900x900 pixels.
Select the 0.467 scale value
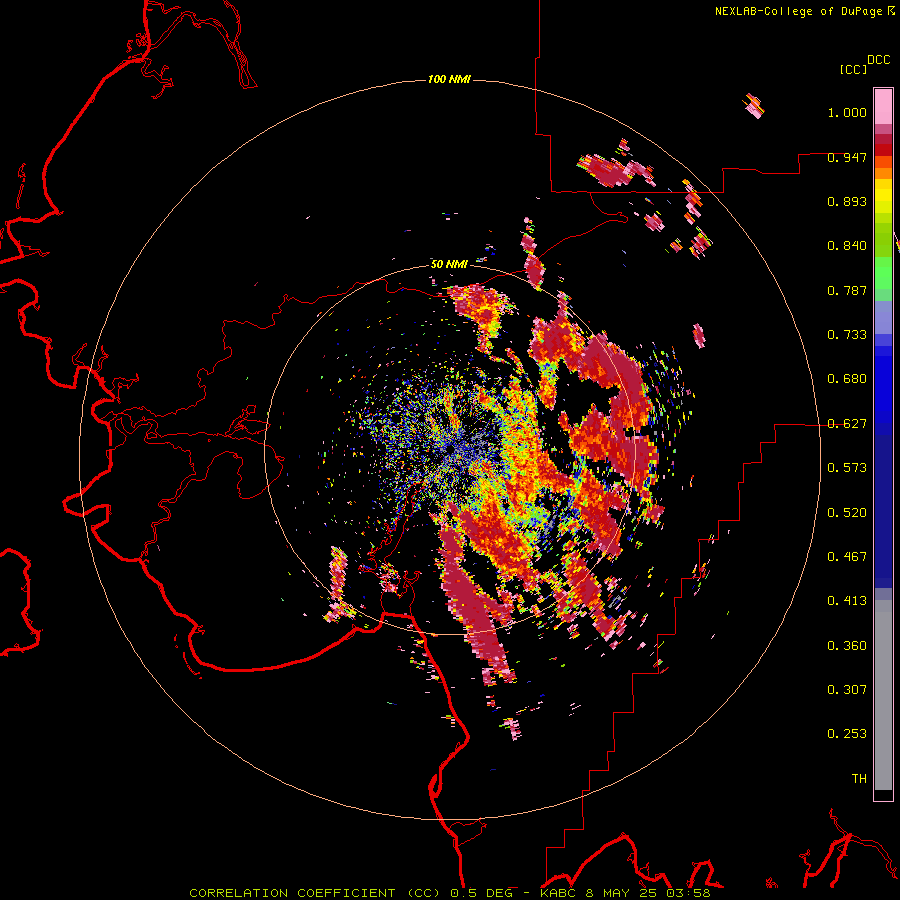pos(847,557)
